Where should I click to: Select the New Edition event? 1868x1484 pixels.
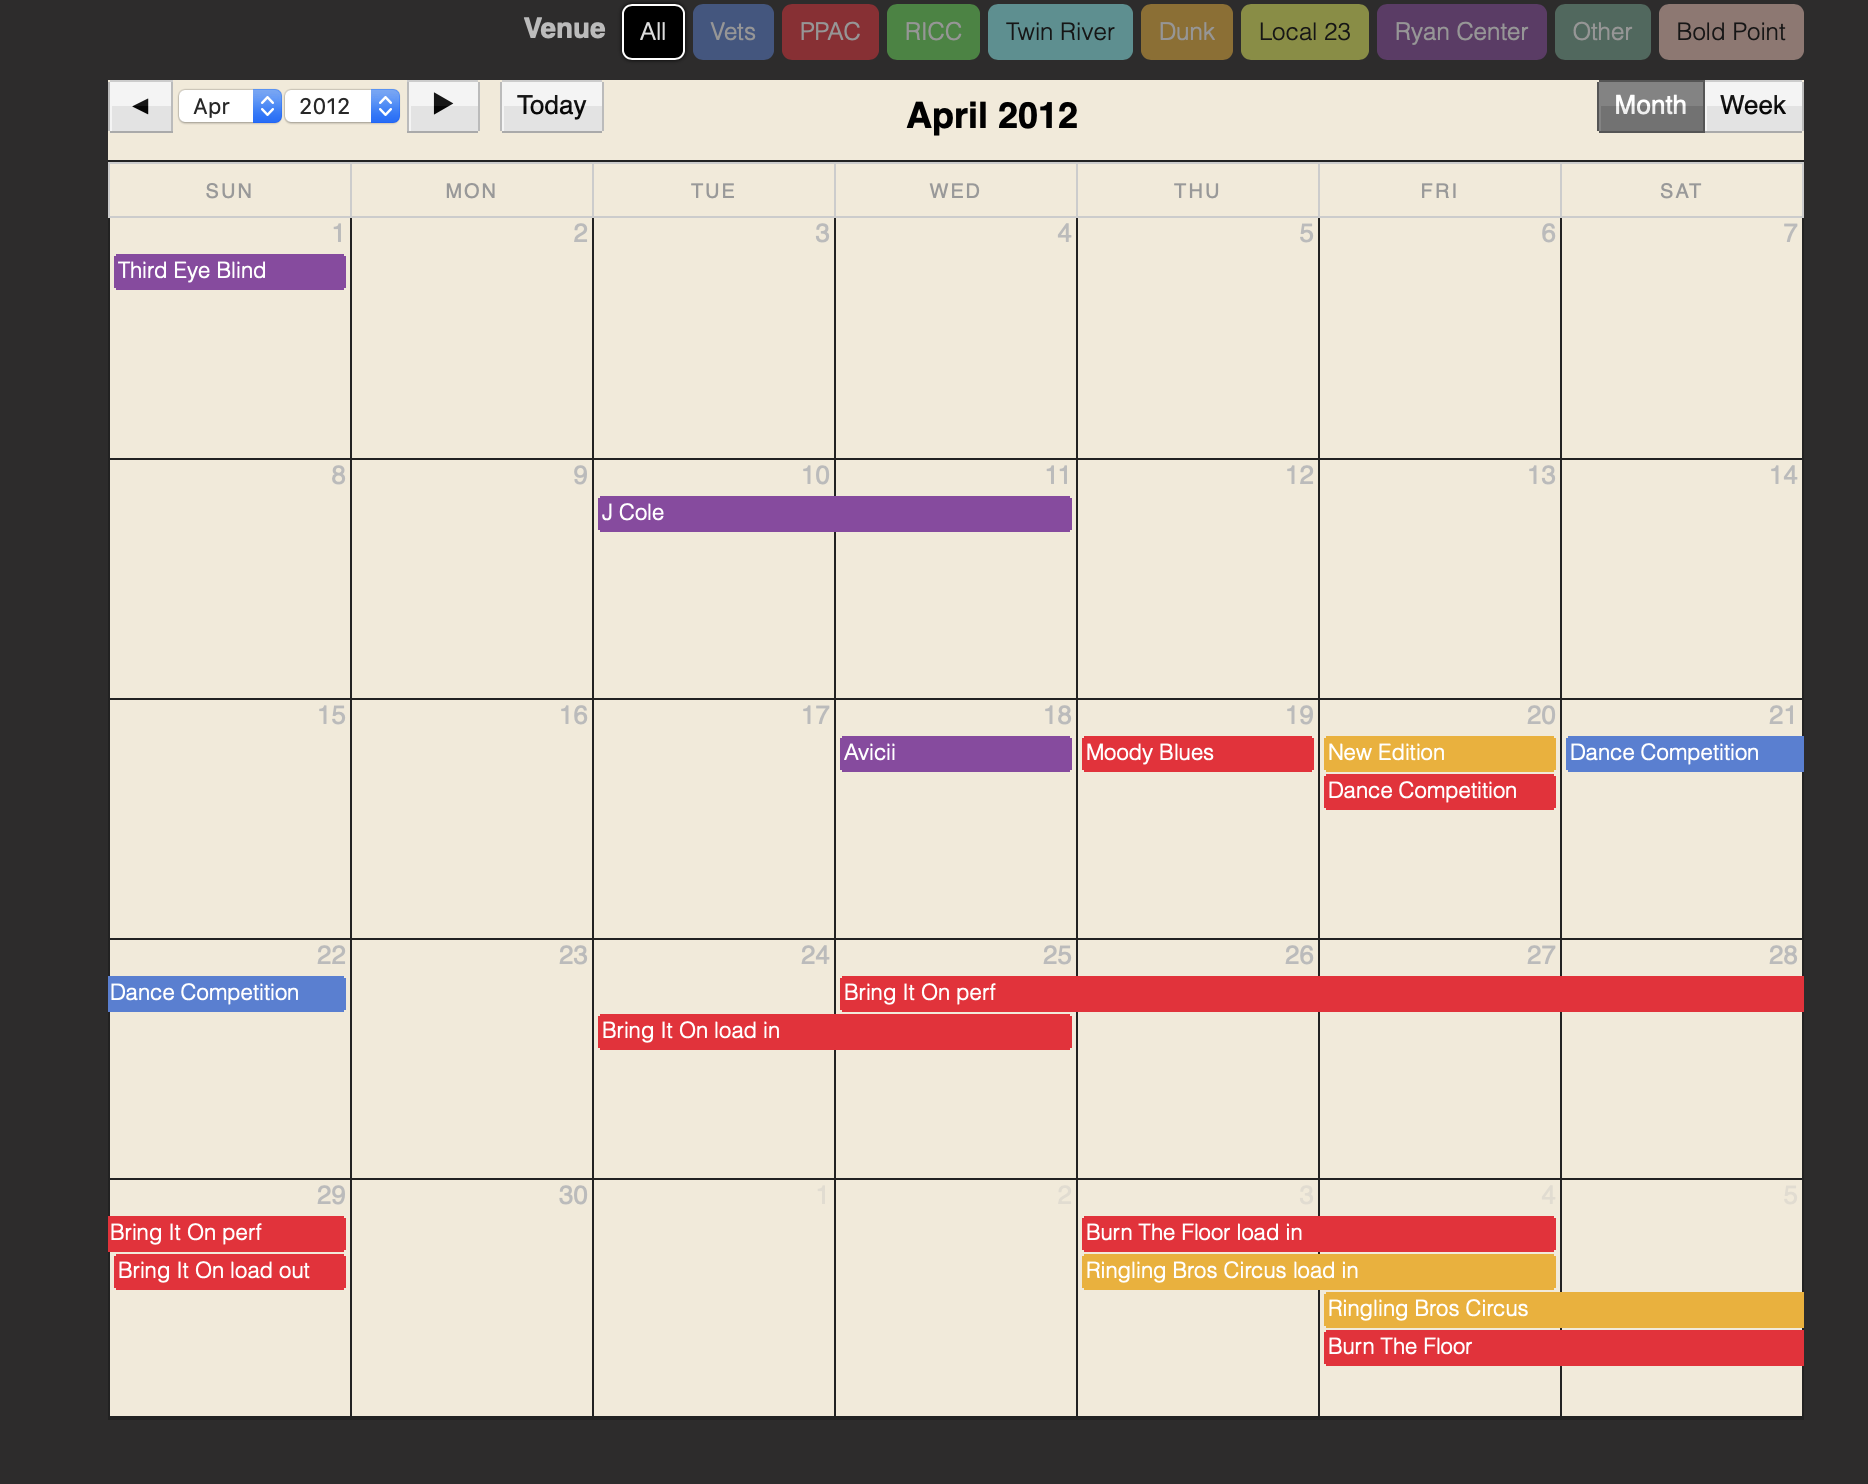(1438, 753)
